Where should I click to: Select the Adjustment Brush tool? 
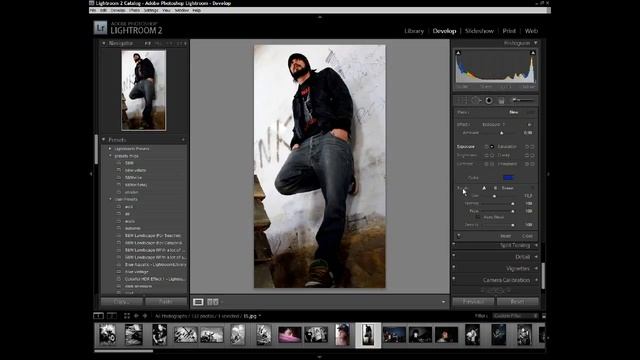tap(523, 100)
